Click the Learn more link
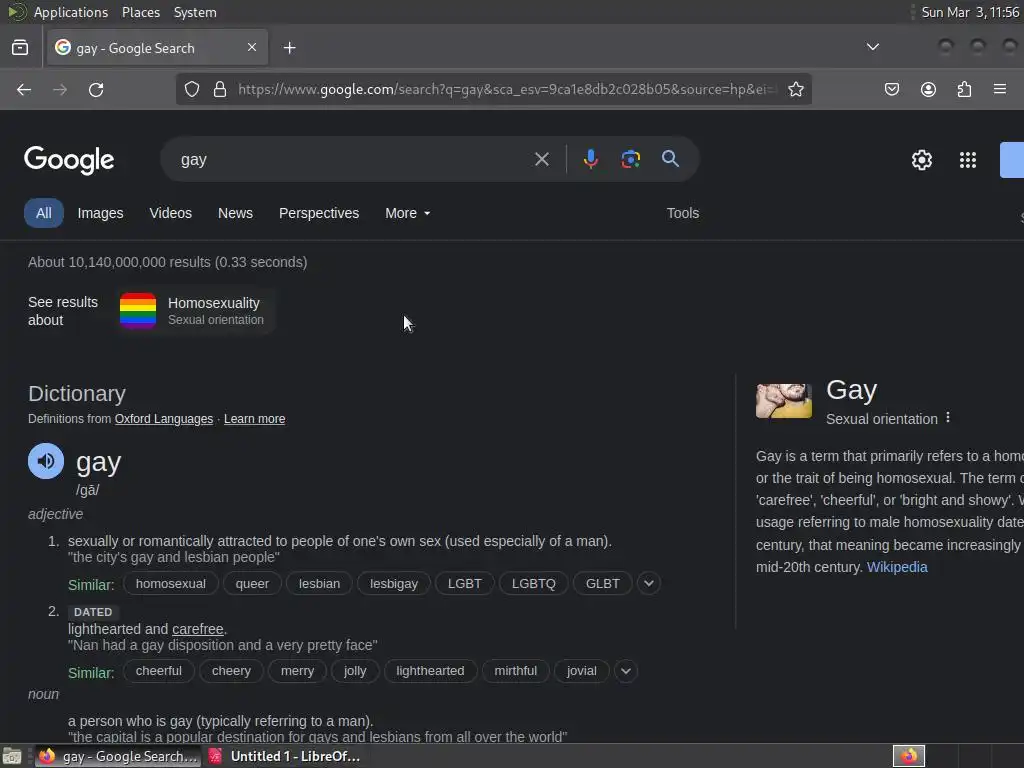1024x768 pixels. pyautogui.click(x=255, y=419)
